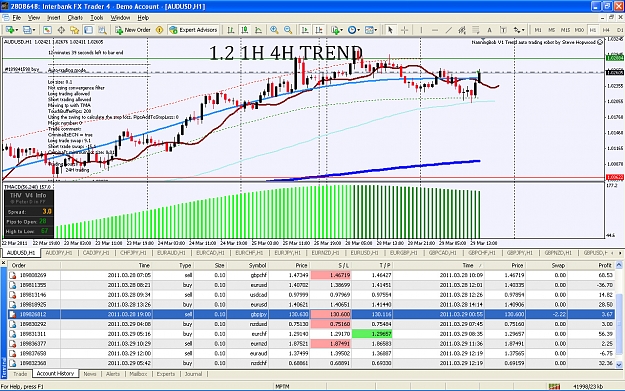Open the Experts tab in Terminal
The height and width of the screenshot is (391, 625).
(166, 374)
